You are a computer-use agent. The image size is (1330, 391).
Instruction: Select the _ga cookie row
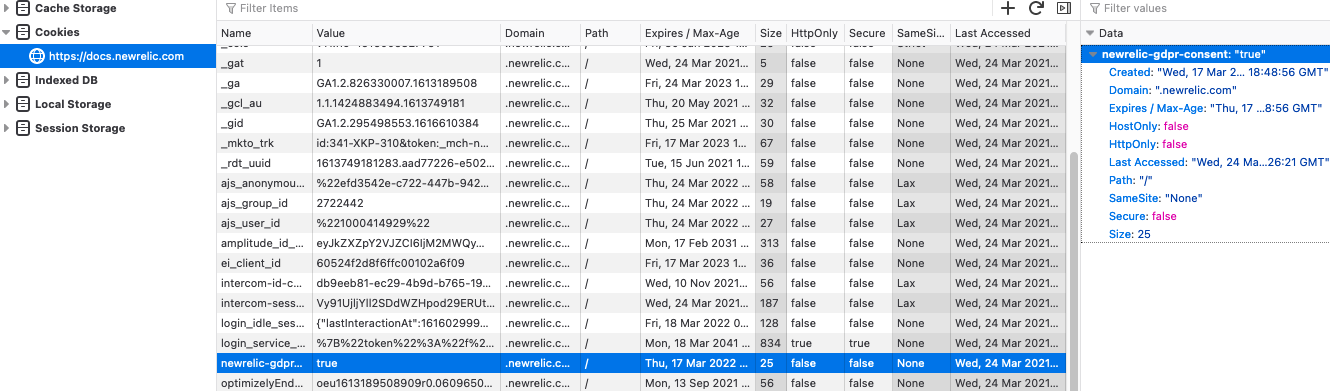coord(641,83)
